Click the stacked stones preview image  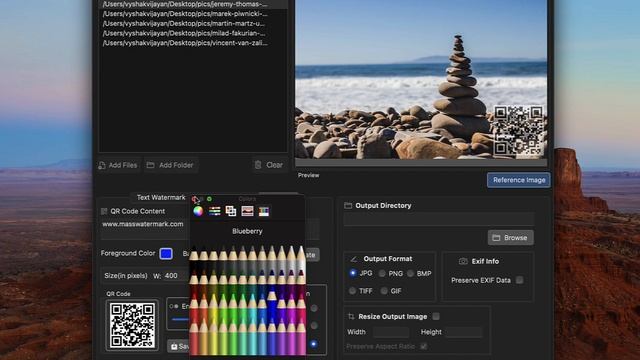pos(421,79)
